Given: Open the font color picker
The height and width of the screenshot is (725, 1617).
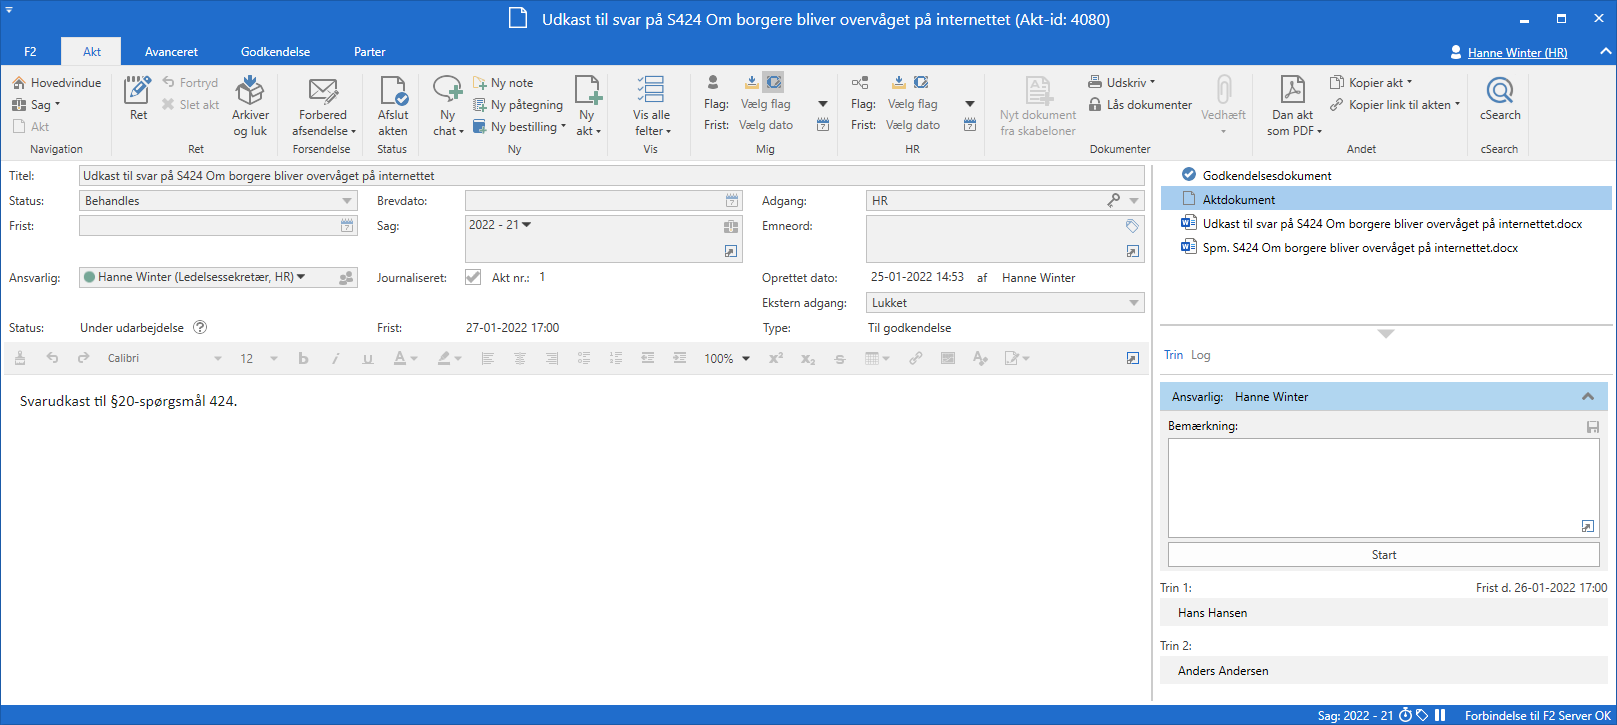Looking at the screenshot, I should coord(404,358).
